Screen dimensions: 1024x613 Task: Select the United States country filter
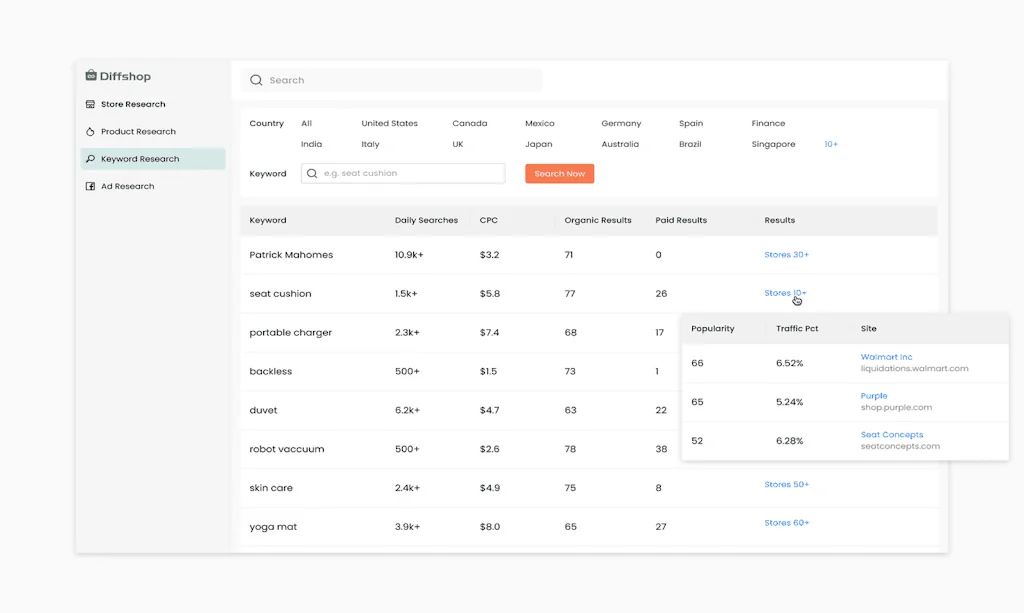(389, 123)
